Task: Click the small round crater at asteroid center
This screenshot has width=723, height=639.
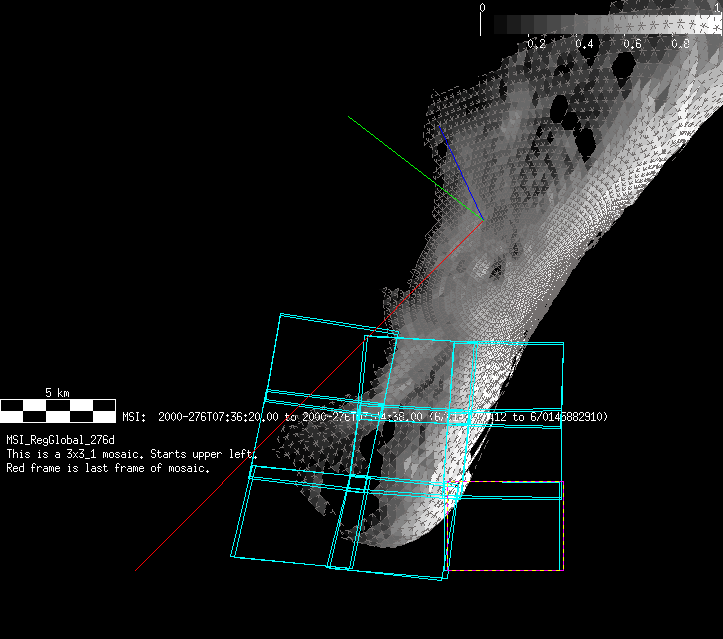Action: coord(483,269)
